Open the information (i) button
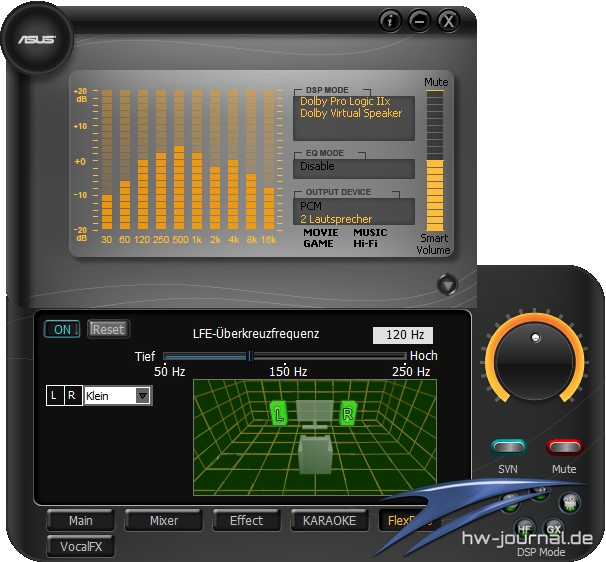Screen dimensions: 606x562 point(390,20)
